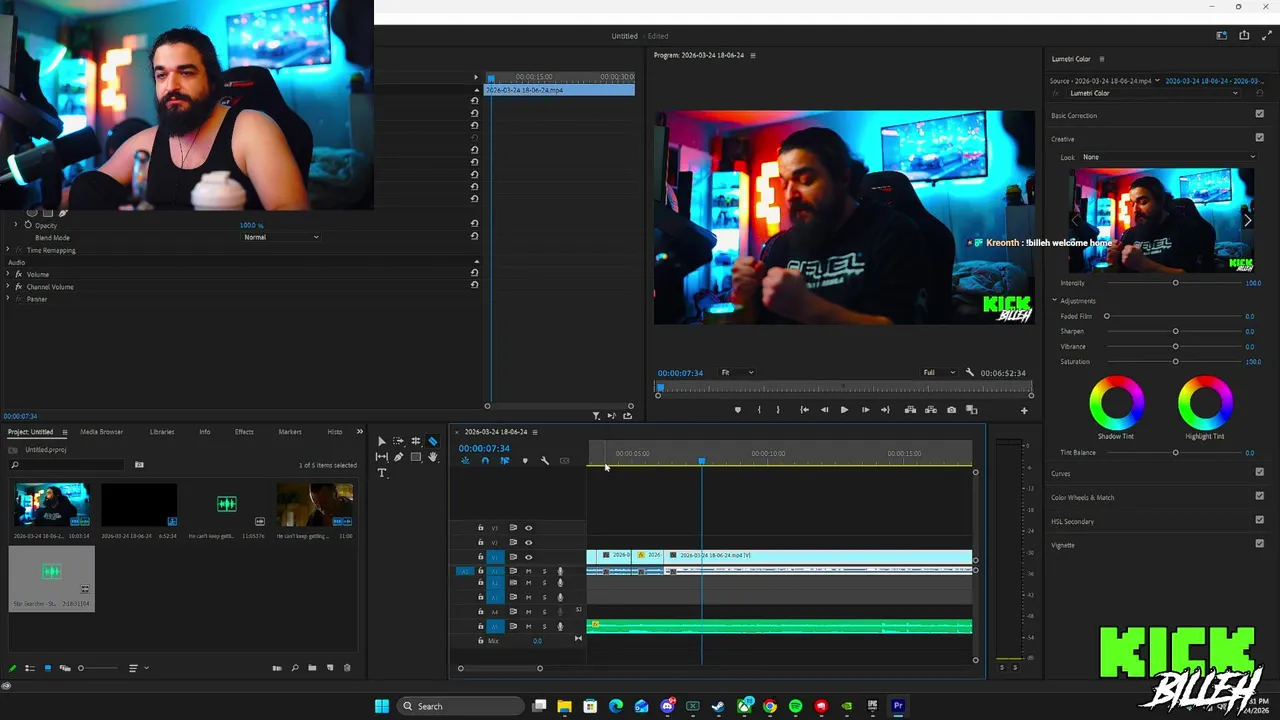Image resolution: width=1280 pixels, height=720 pixels.
Task: Select the Slip tool
Action: [381, 457]
